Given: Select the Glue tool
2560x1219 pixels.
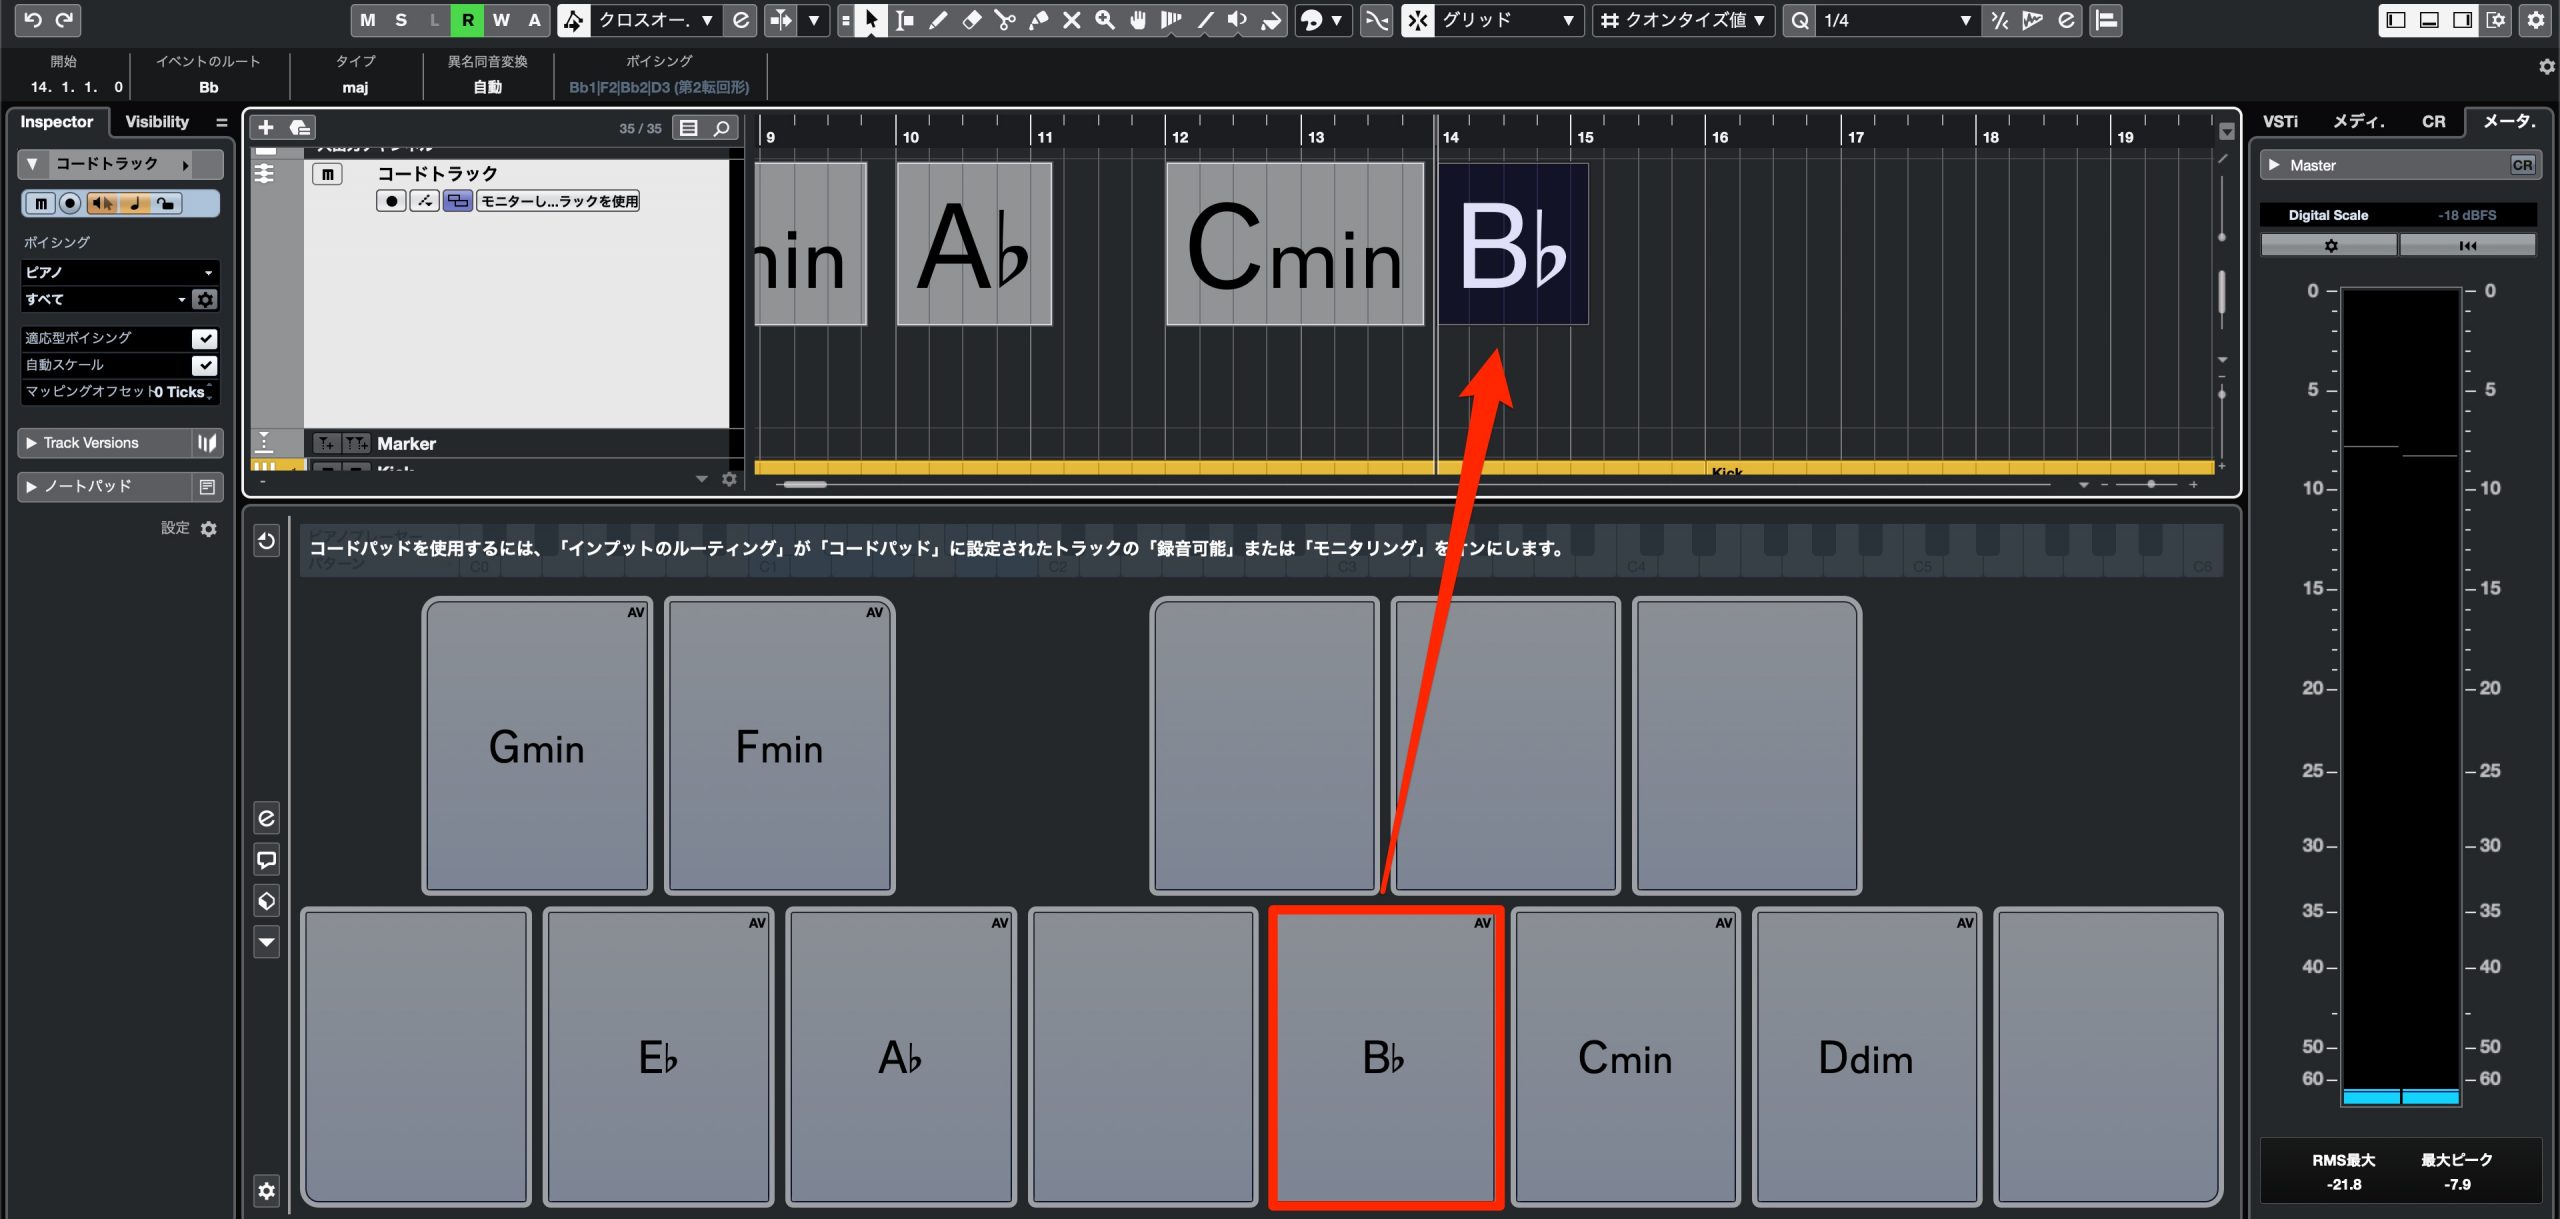Looking at the screenshot, I should pyautogui.click(x=1038, y=20).
